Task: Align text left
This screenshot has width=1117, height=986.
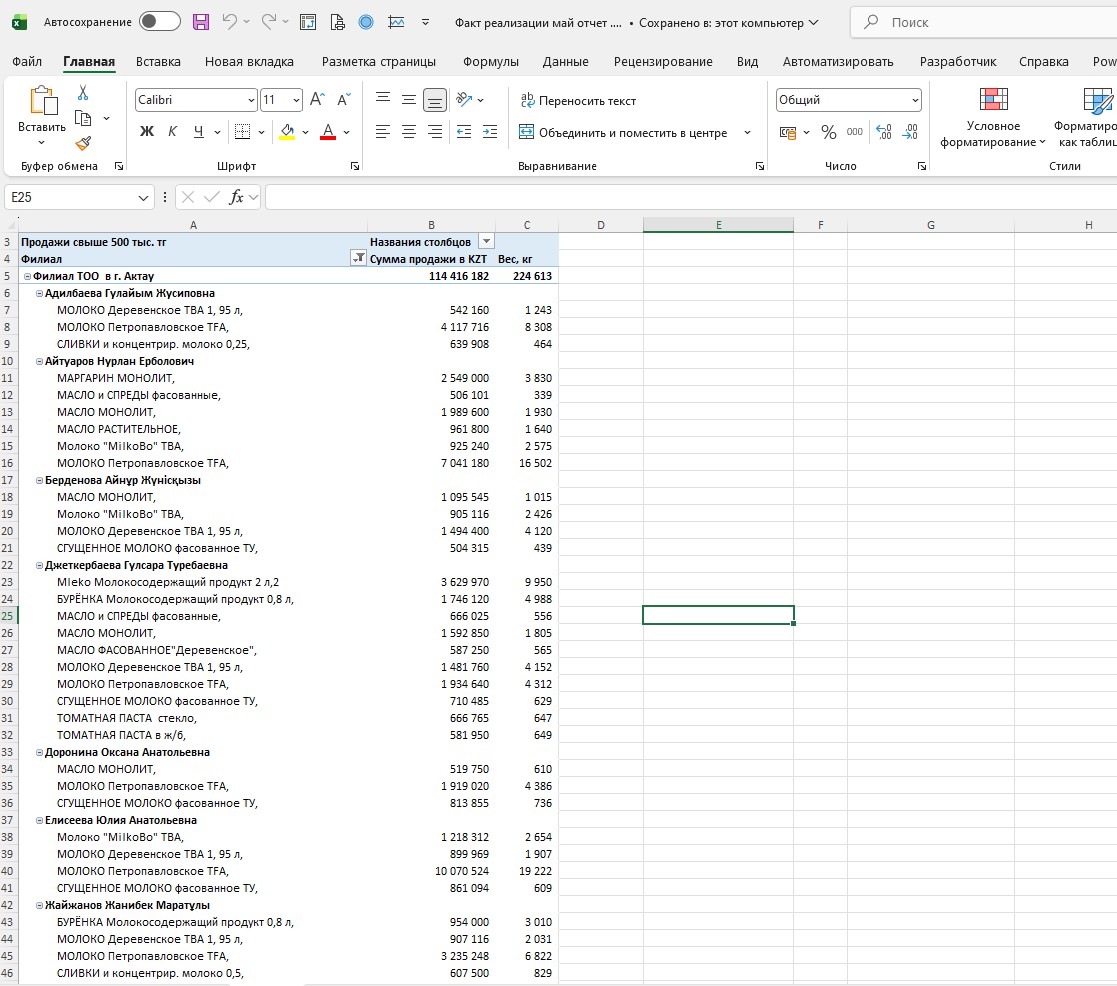Action: coord(383,132)
